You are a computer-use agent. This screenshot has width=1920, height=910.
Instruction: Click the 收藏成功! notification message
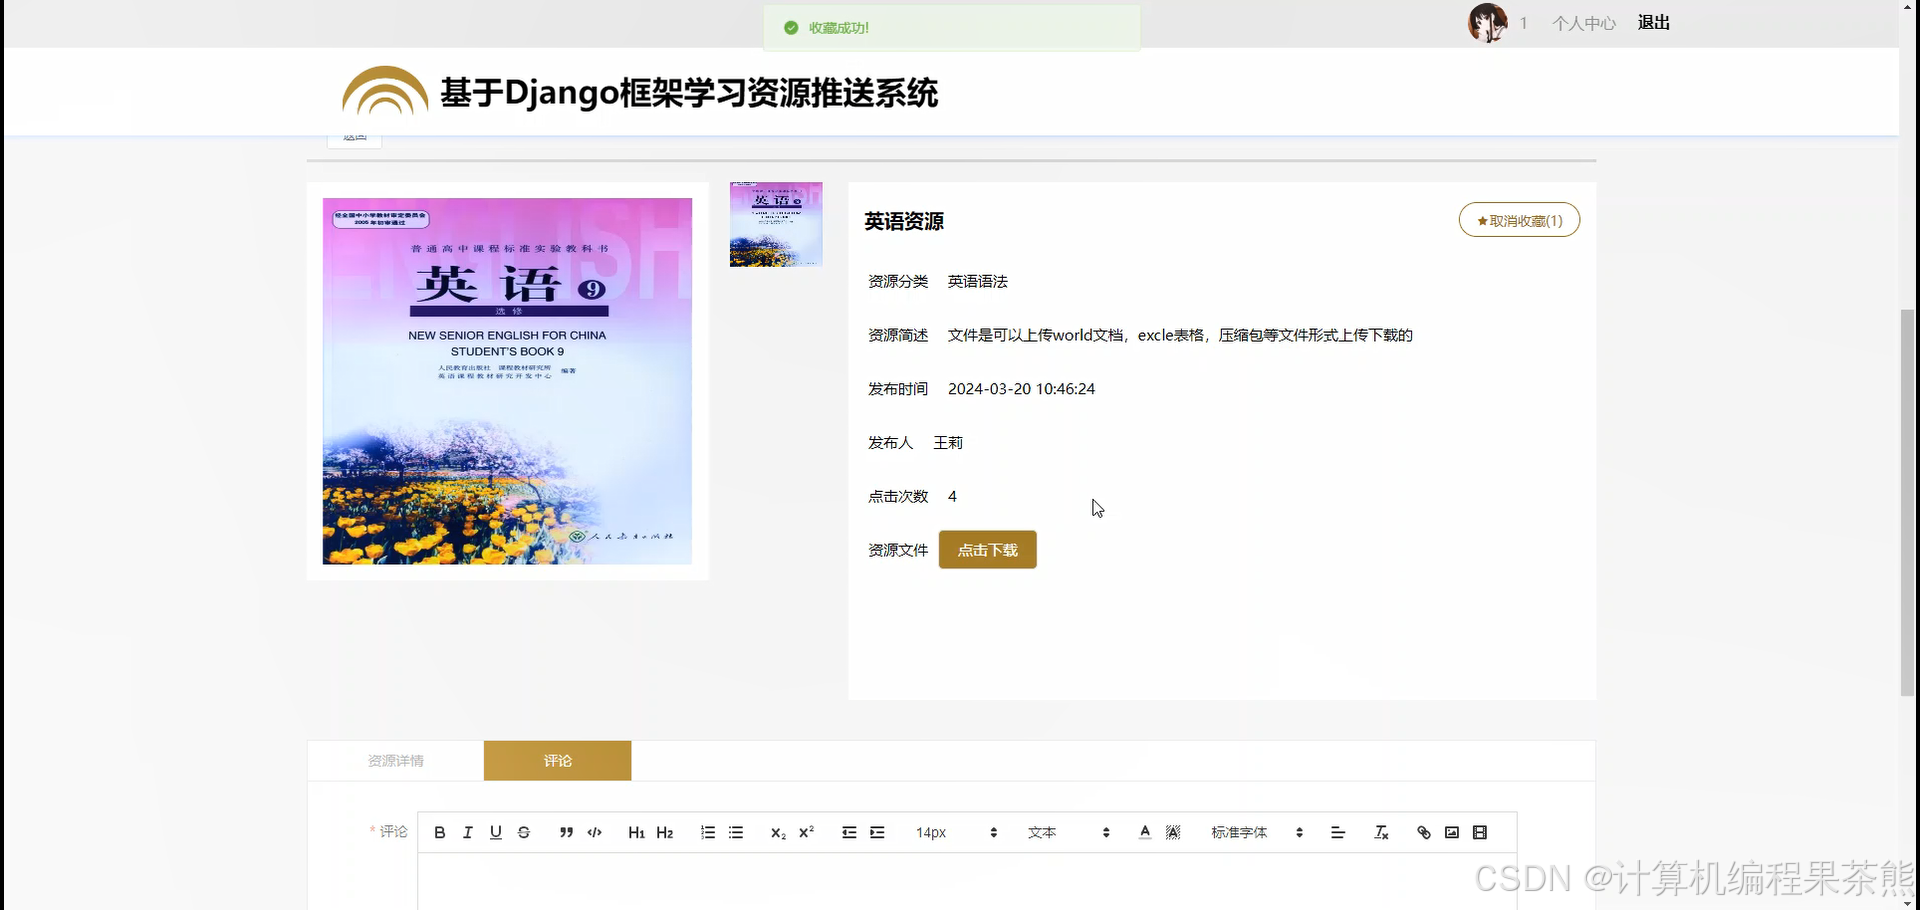click(x=951, y=28)
